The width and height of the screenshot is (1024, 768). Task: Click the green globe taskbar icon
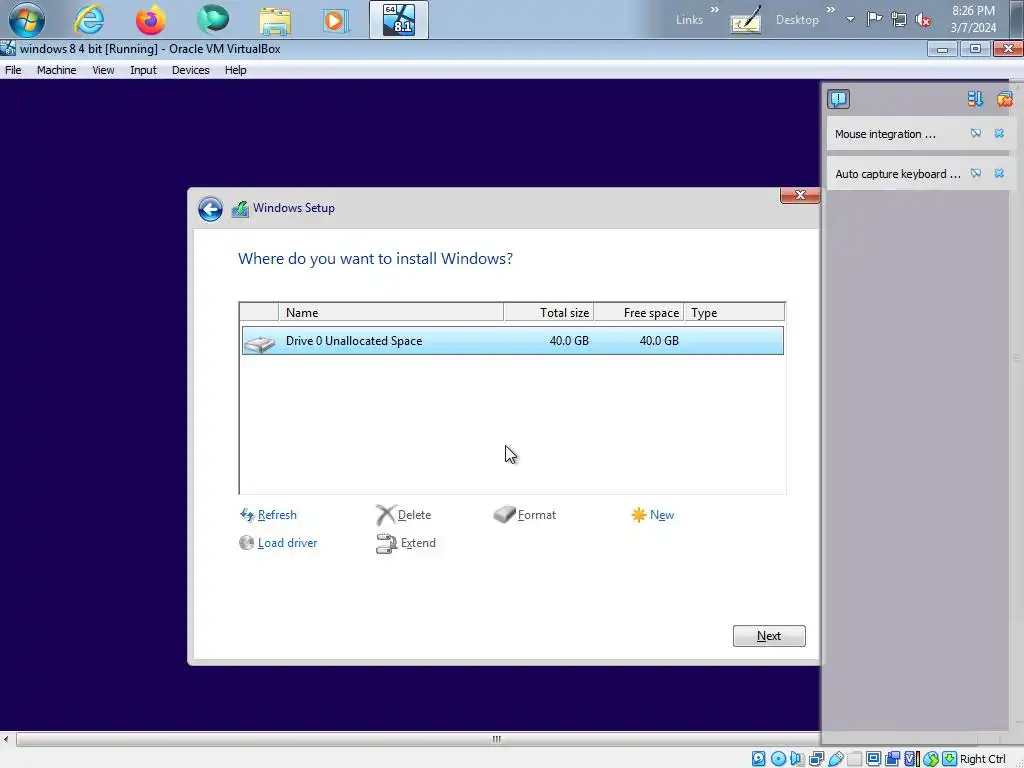click(213, 19)
